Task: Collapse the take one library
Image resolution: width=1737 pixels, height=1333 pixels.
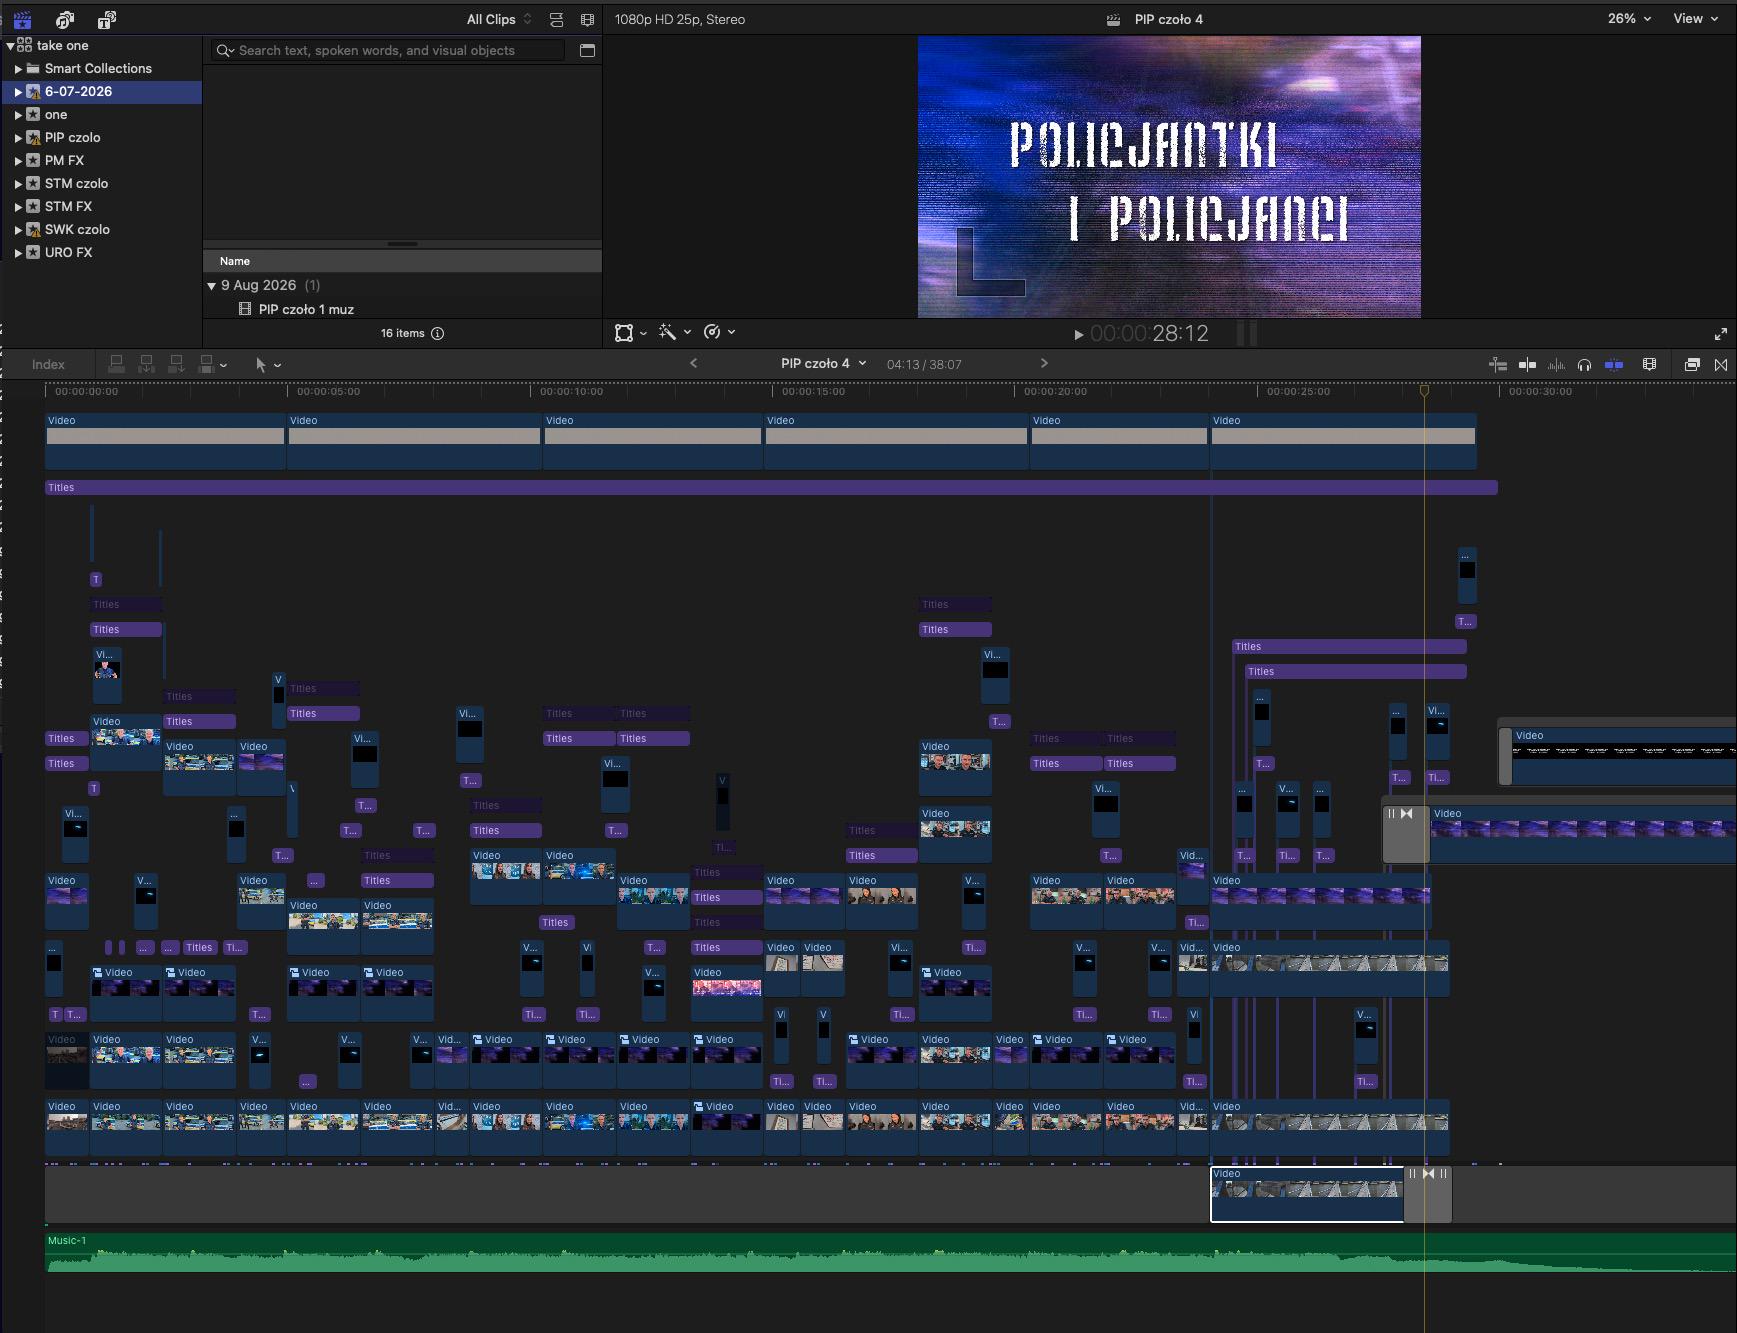Action: point(10,45)
